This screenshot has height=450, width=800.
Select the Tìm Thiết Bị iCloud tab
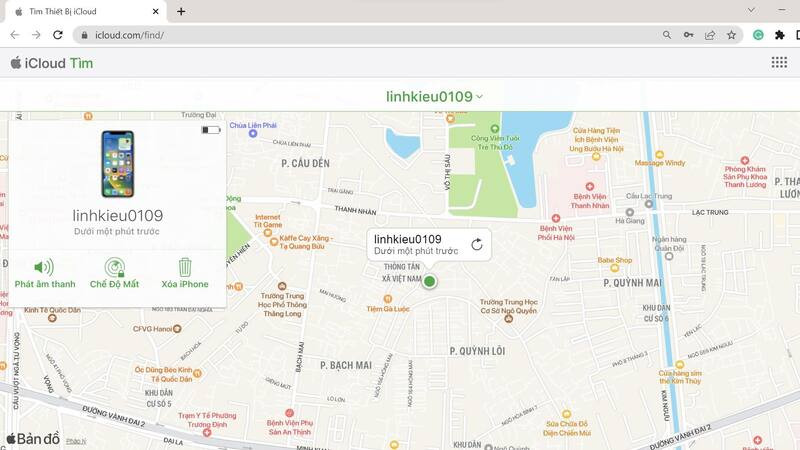pos(80,11)
